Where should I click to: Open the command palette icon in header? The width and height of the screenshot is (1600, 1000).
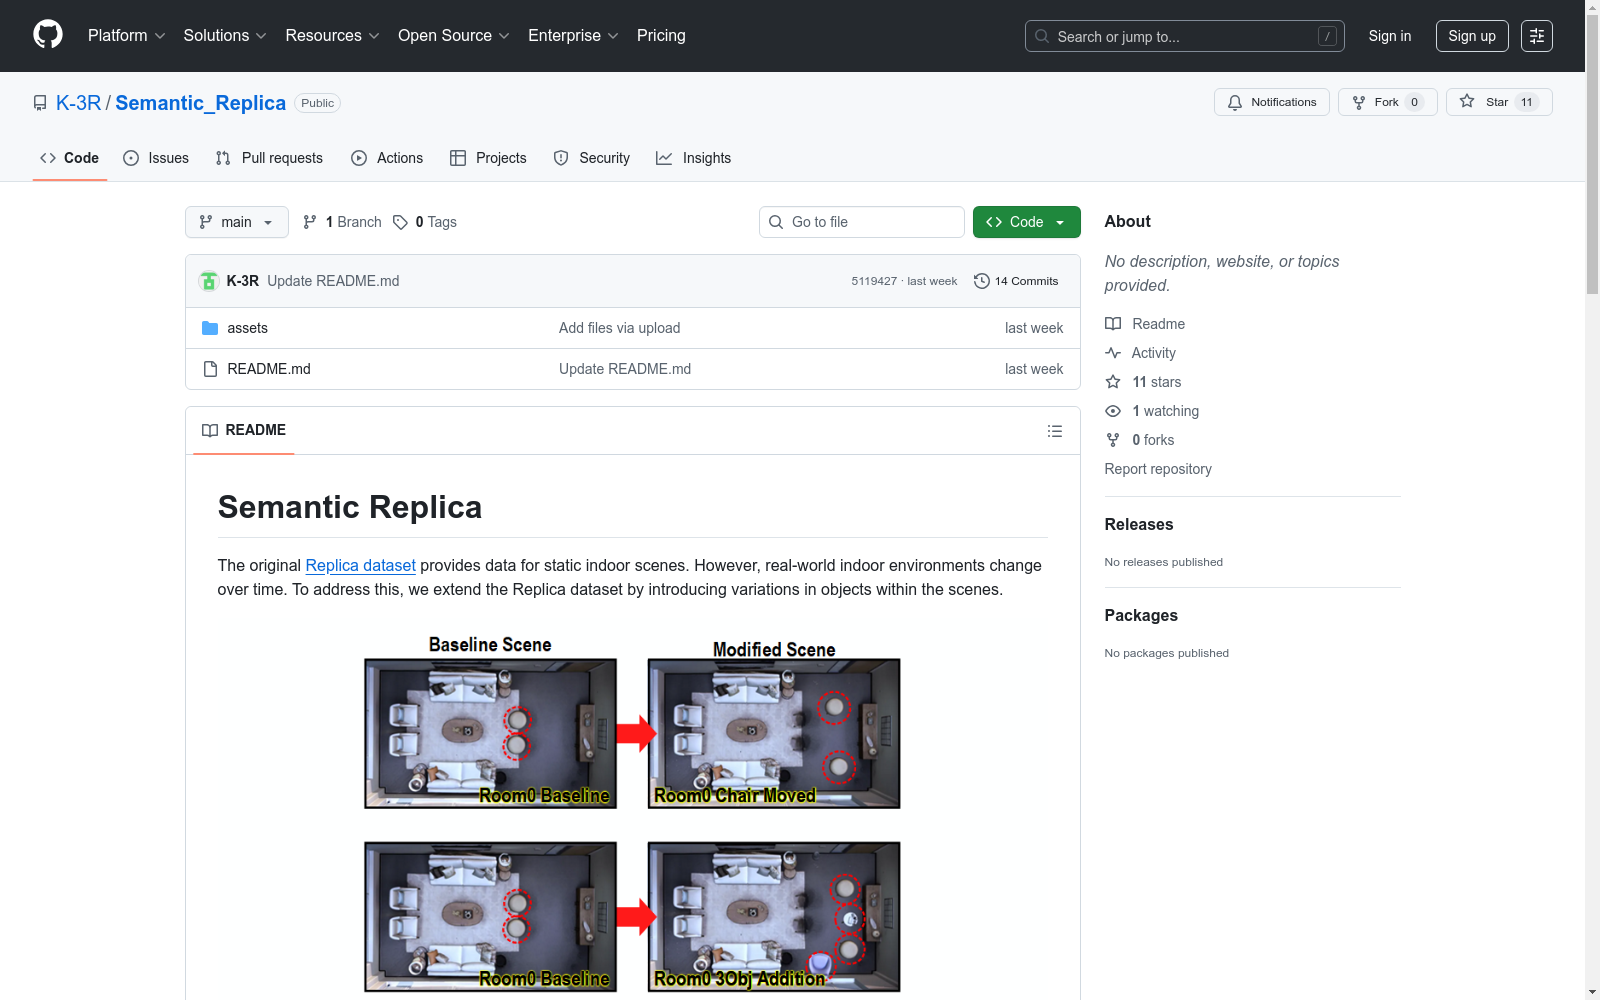tap(1537, 36)
